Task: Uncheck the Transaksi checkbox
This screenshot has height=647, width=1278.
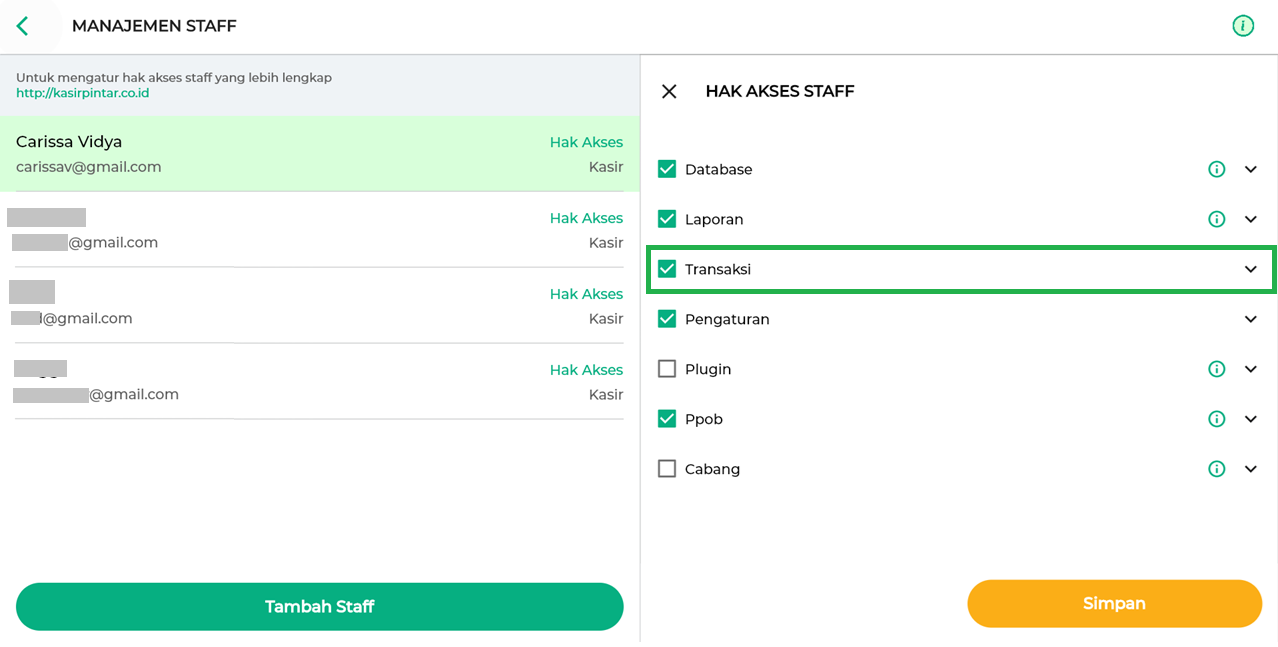Action: click(667, 270)
